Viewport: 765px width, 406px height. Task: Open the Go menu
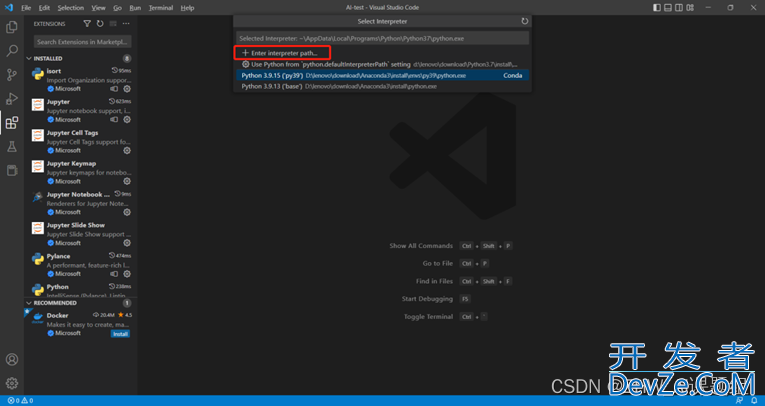coord(118,8)
